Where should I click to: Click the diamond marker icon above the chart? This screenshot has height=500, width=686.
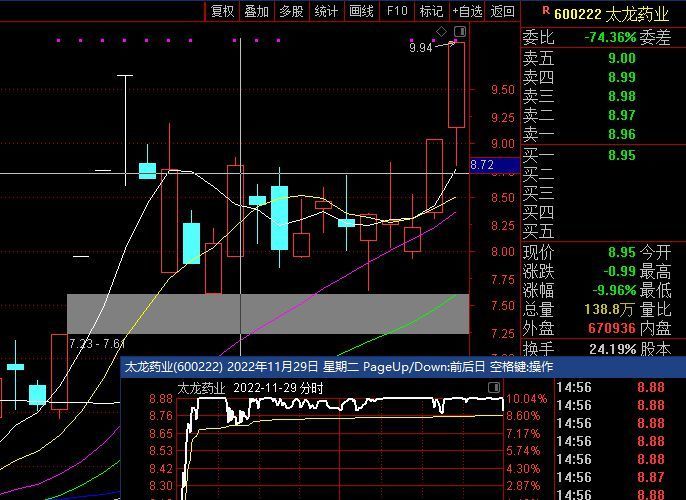pos(442,32)
